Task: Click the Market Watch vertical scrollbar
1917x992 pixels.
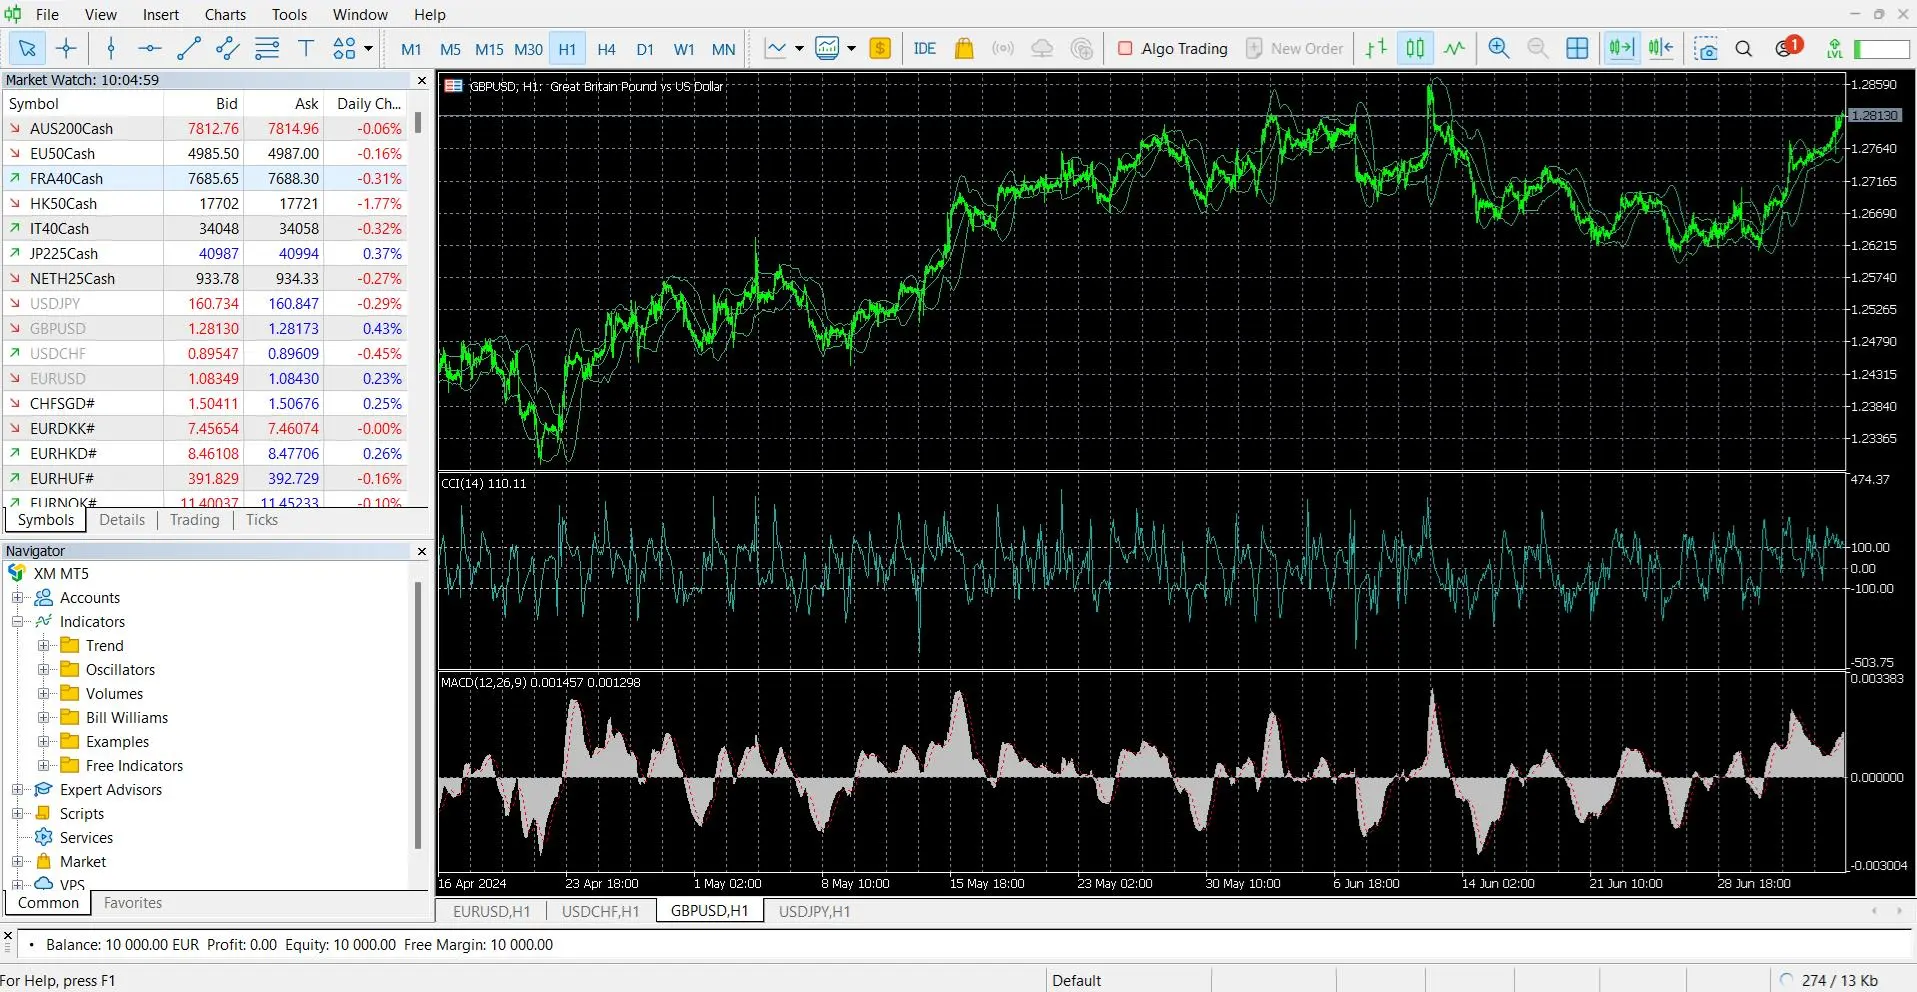Action: pos(418,124)
